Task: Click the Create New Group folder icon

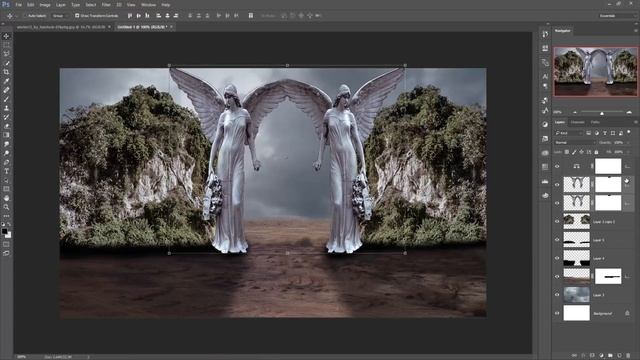Action: [x=610, y=356]
